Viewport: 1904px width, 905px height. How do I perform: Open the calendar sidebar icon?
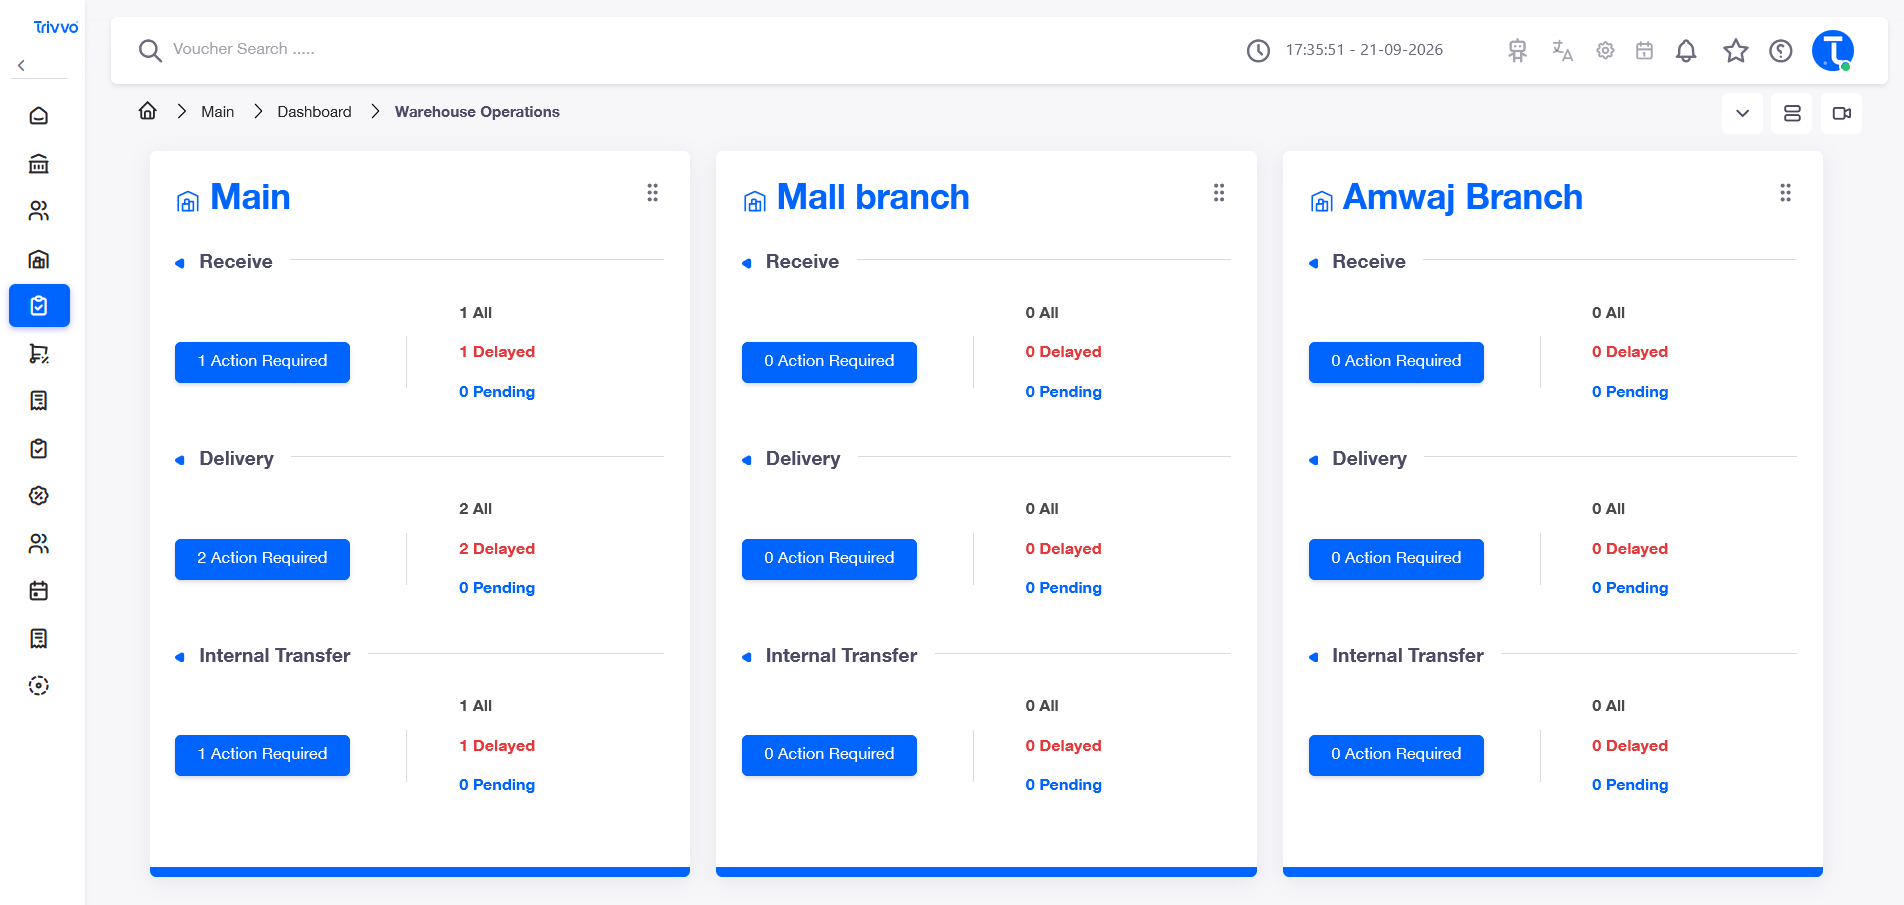pos(39,591)
